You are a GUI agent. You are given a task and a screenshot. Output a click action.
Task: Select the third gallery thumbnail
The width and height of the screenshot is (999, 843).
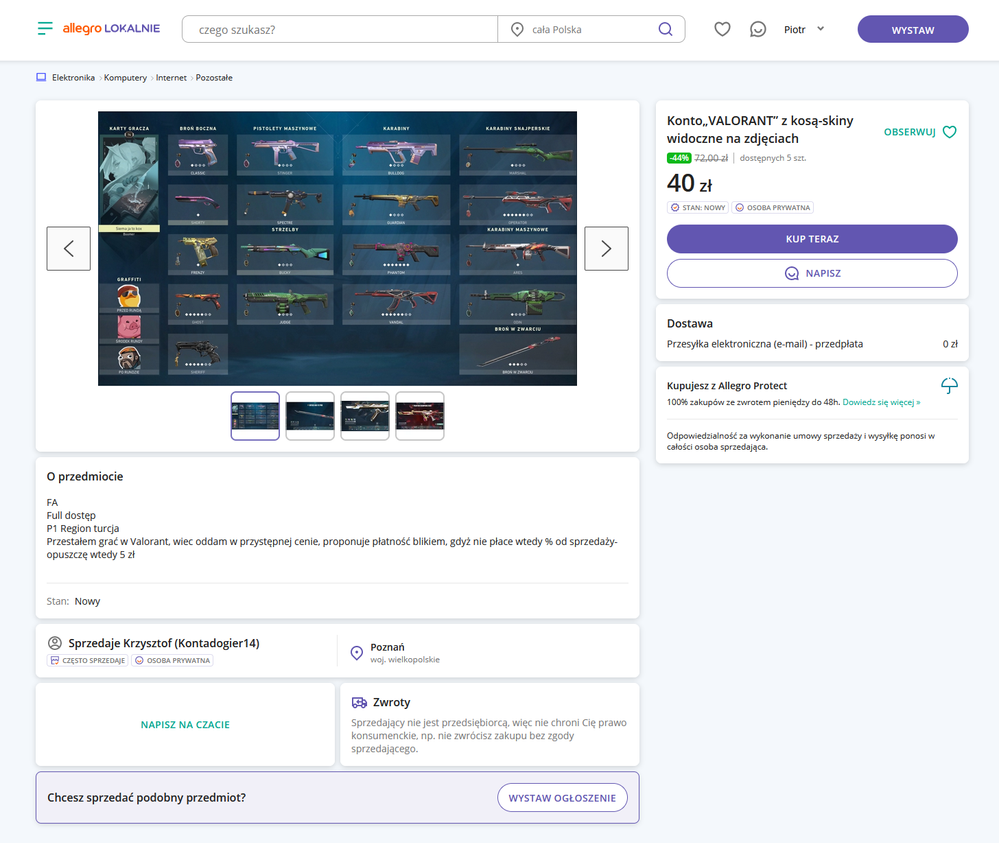(x=364, y=416)
